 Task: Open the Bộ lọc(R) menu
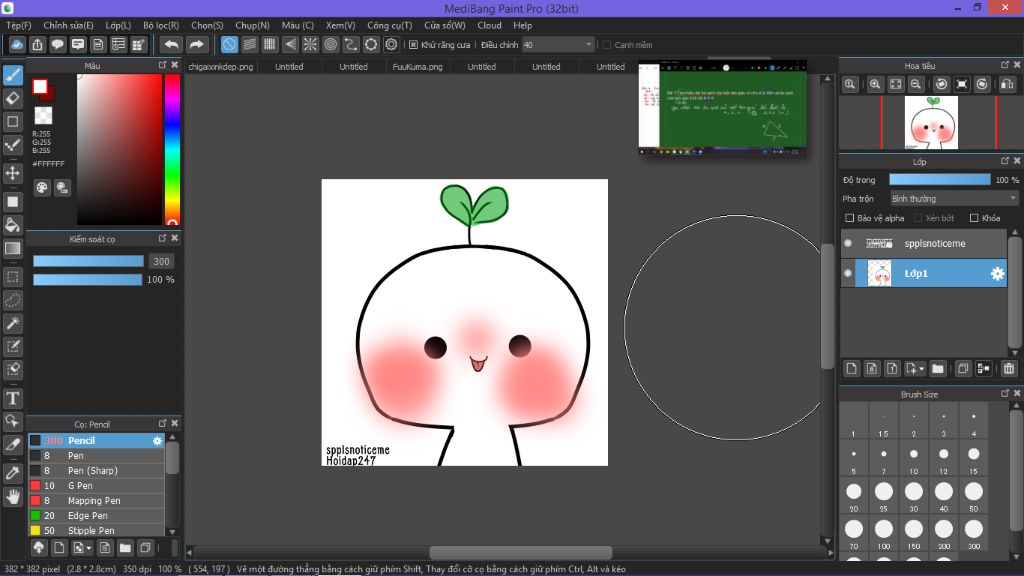161,25
